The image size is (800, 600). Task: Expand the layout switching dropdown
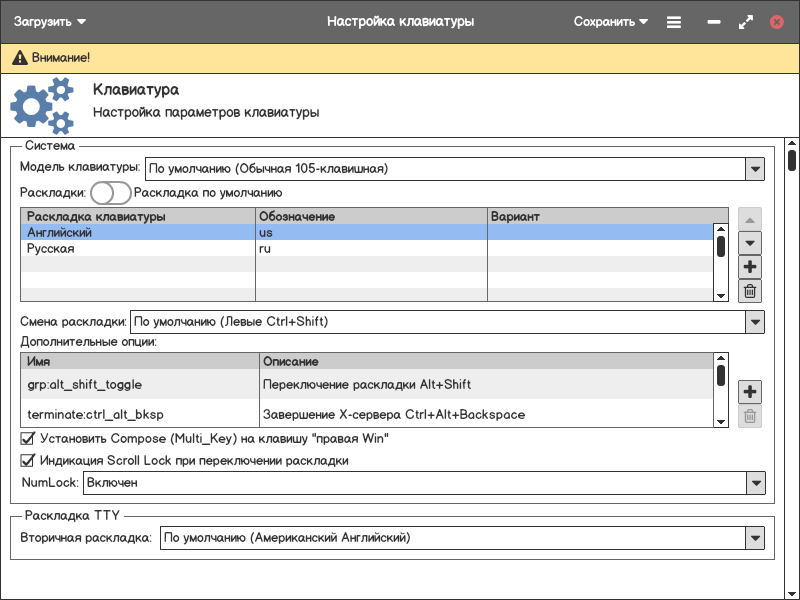click(x=755, y=322)
